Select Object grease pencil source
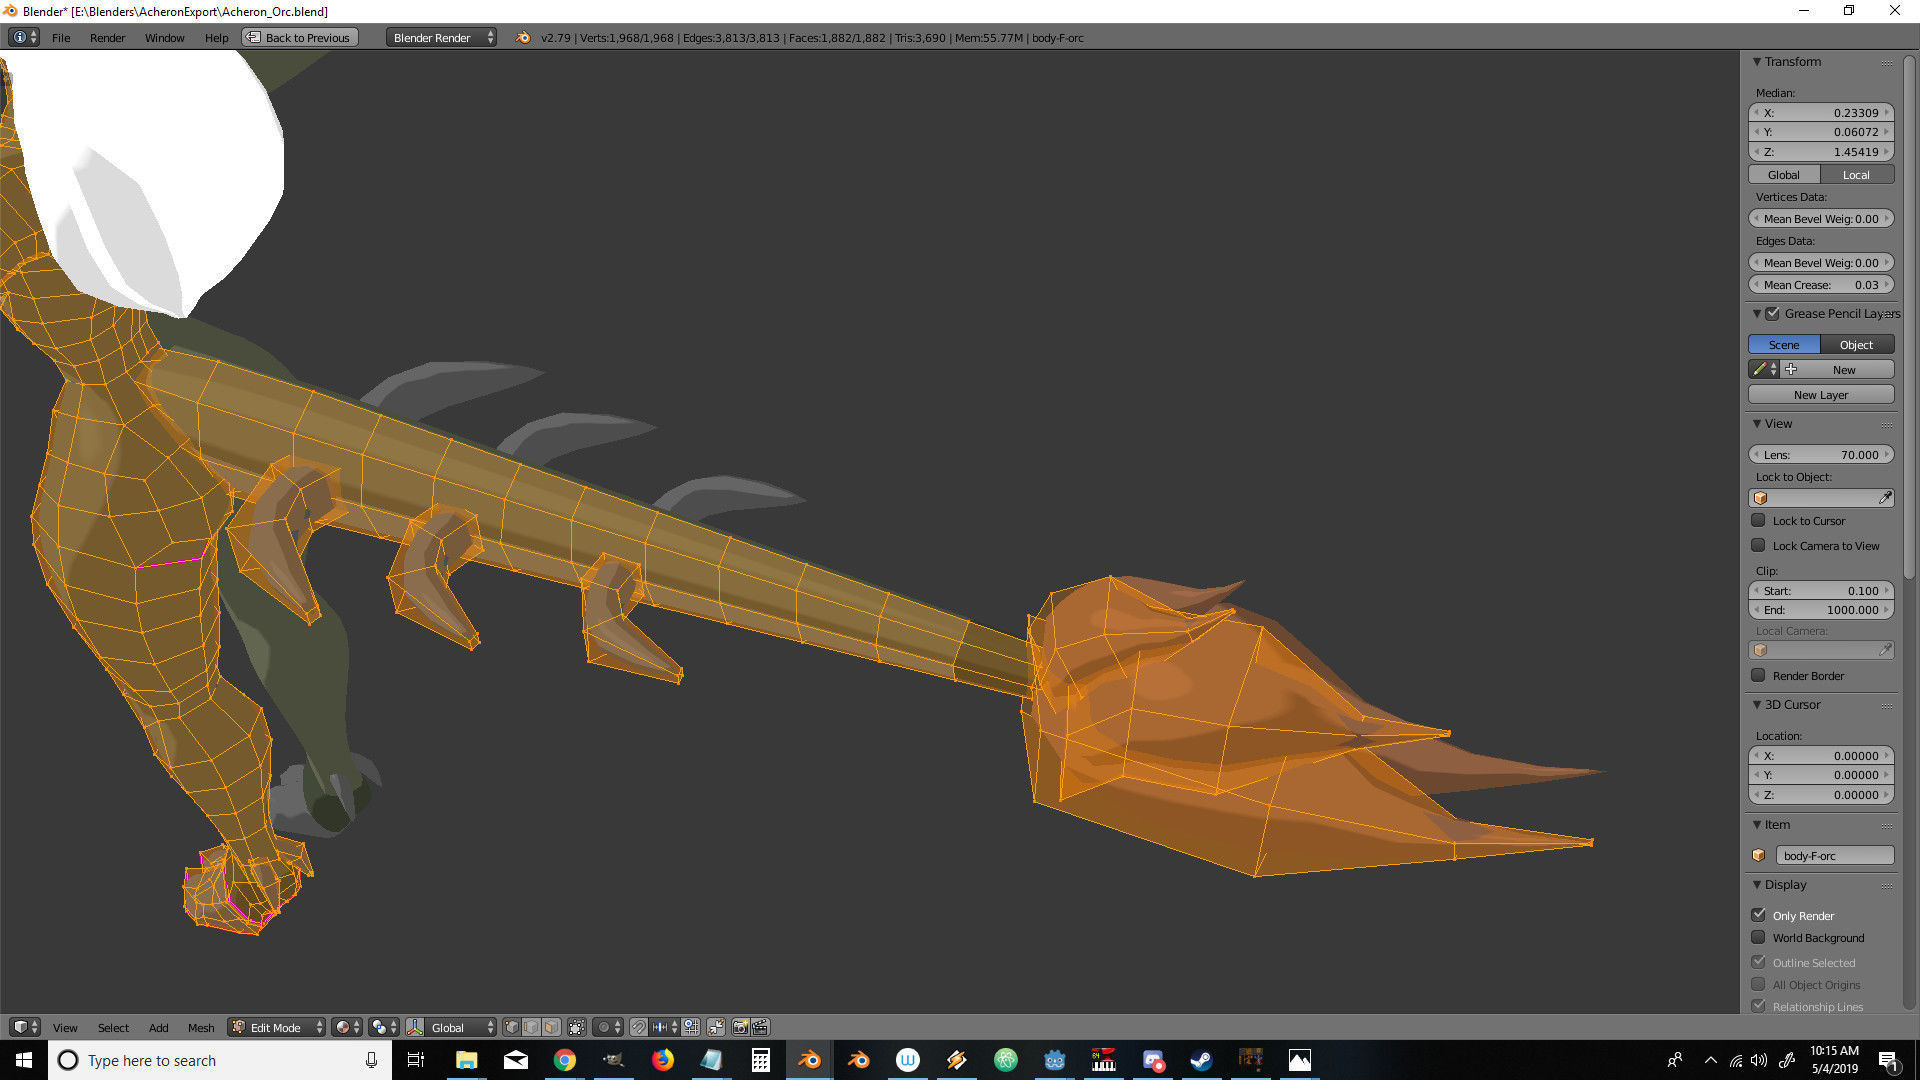The width and height of the screenshot is (1920, 1080). (1857, 344)
